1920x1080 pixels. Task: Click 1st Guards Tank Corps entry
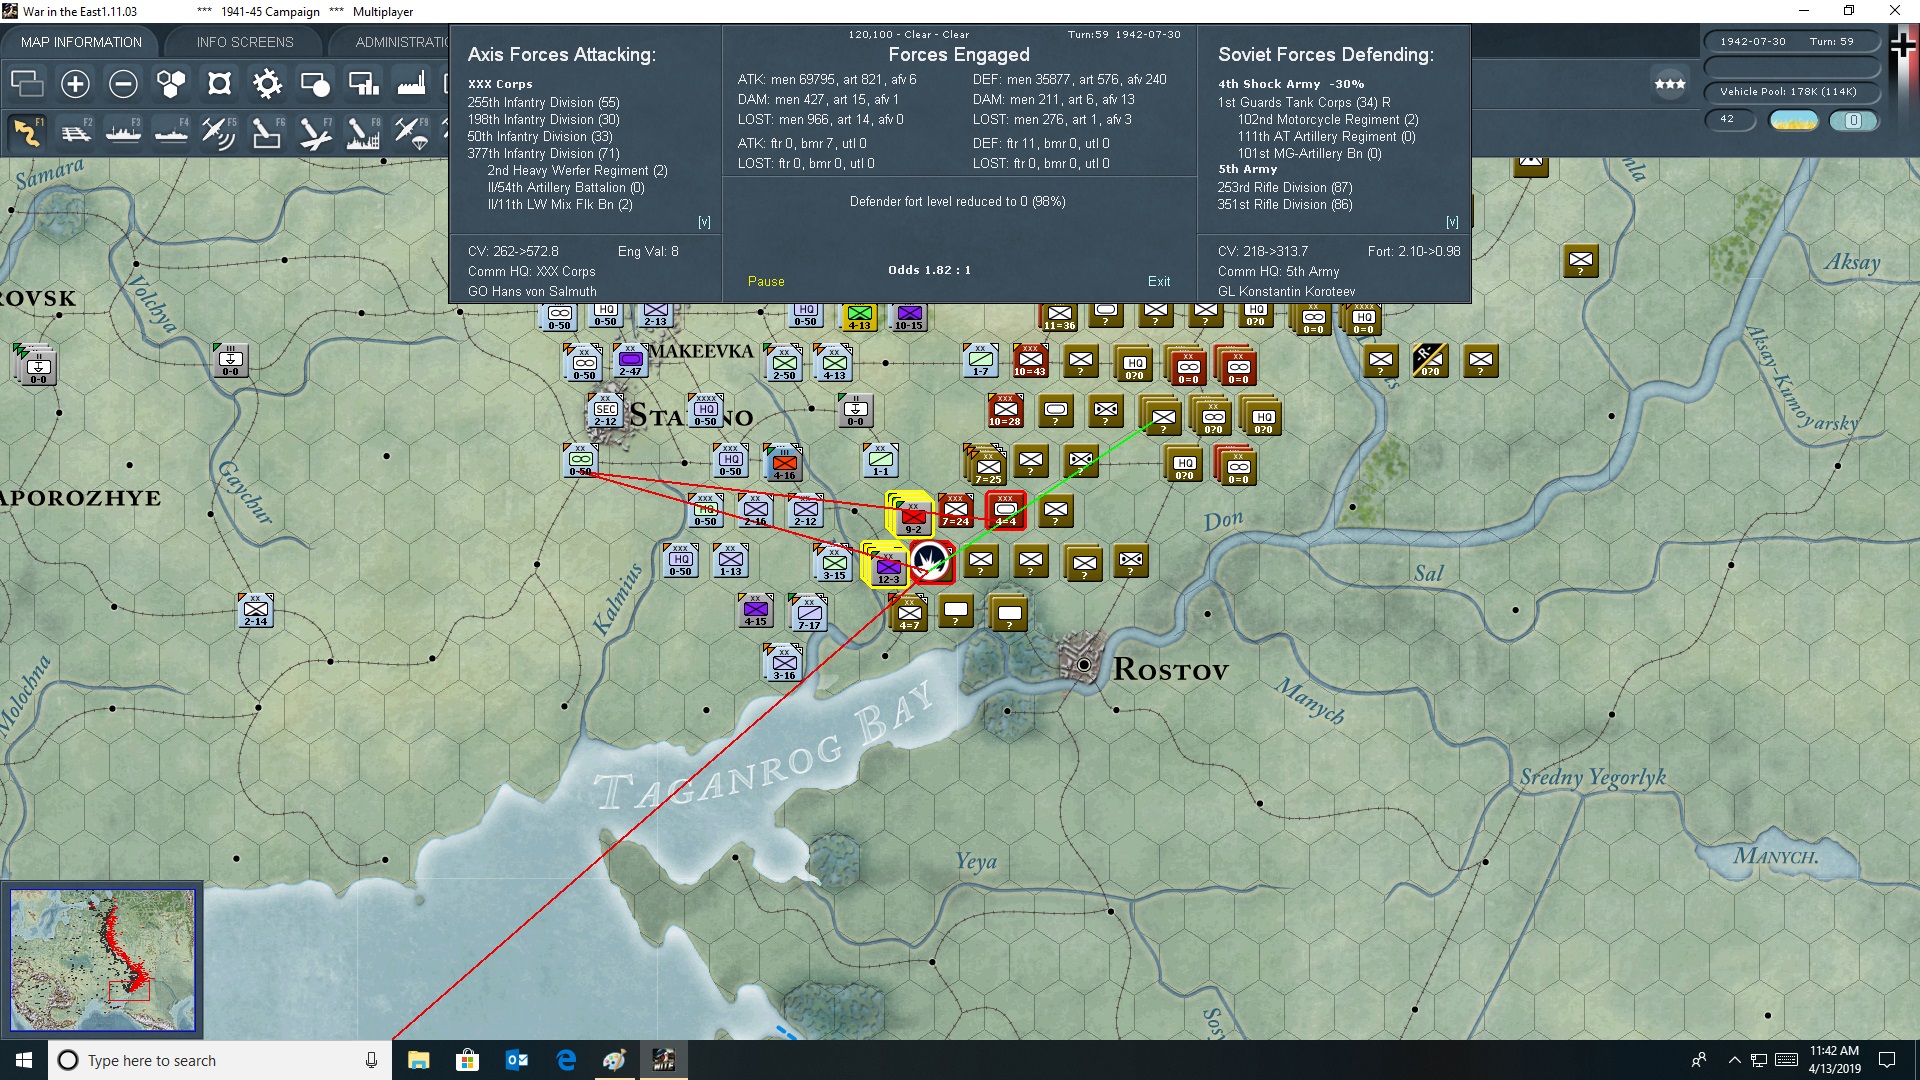pyautogui.click(x=1303, y=103)
